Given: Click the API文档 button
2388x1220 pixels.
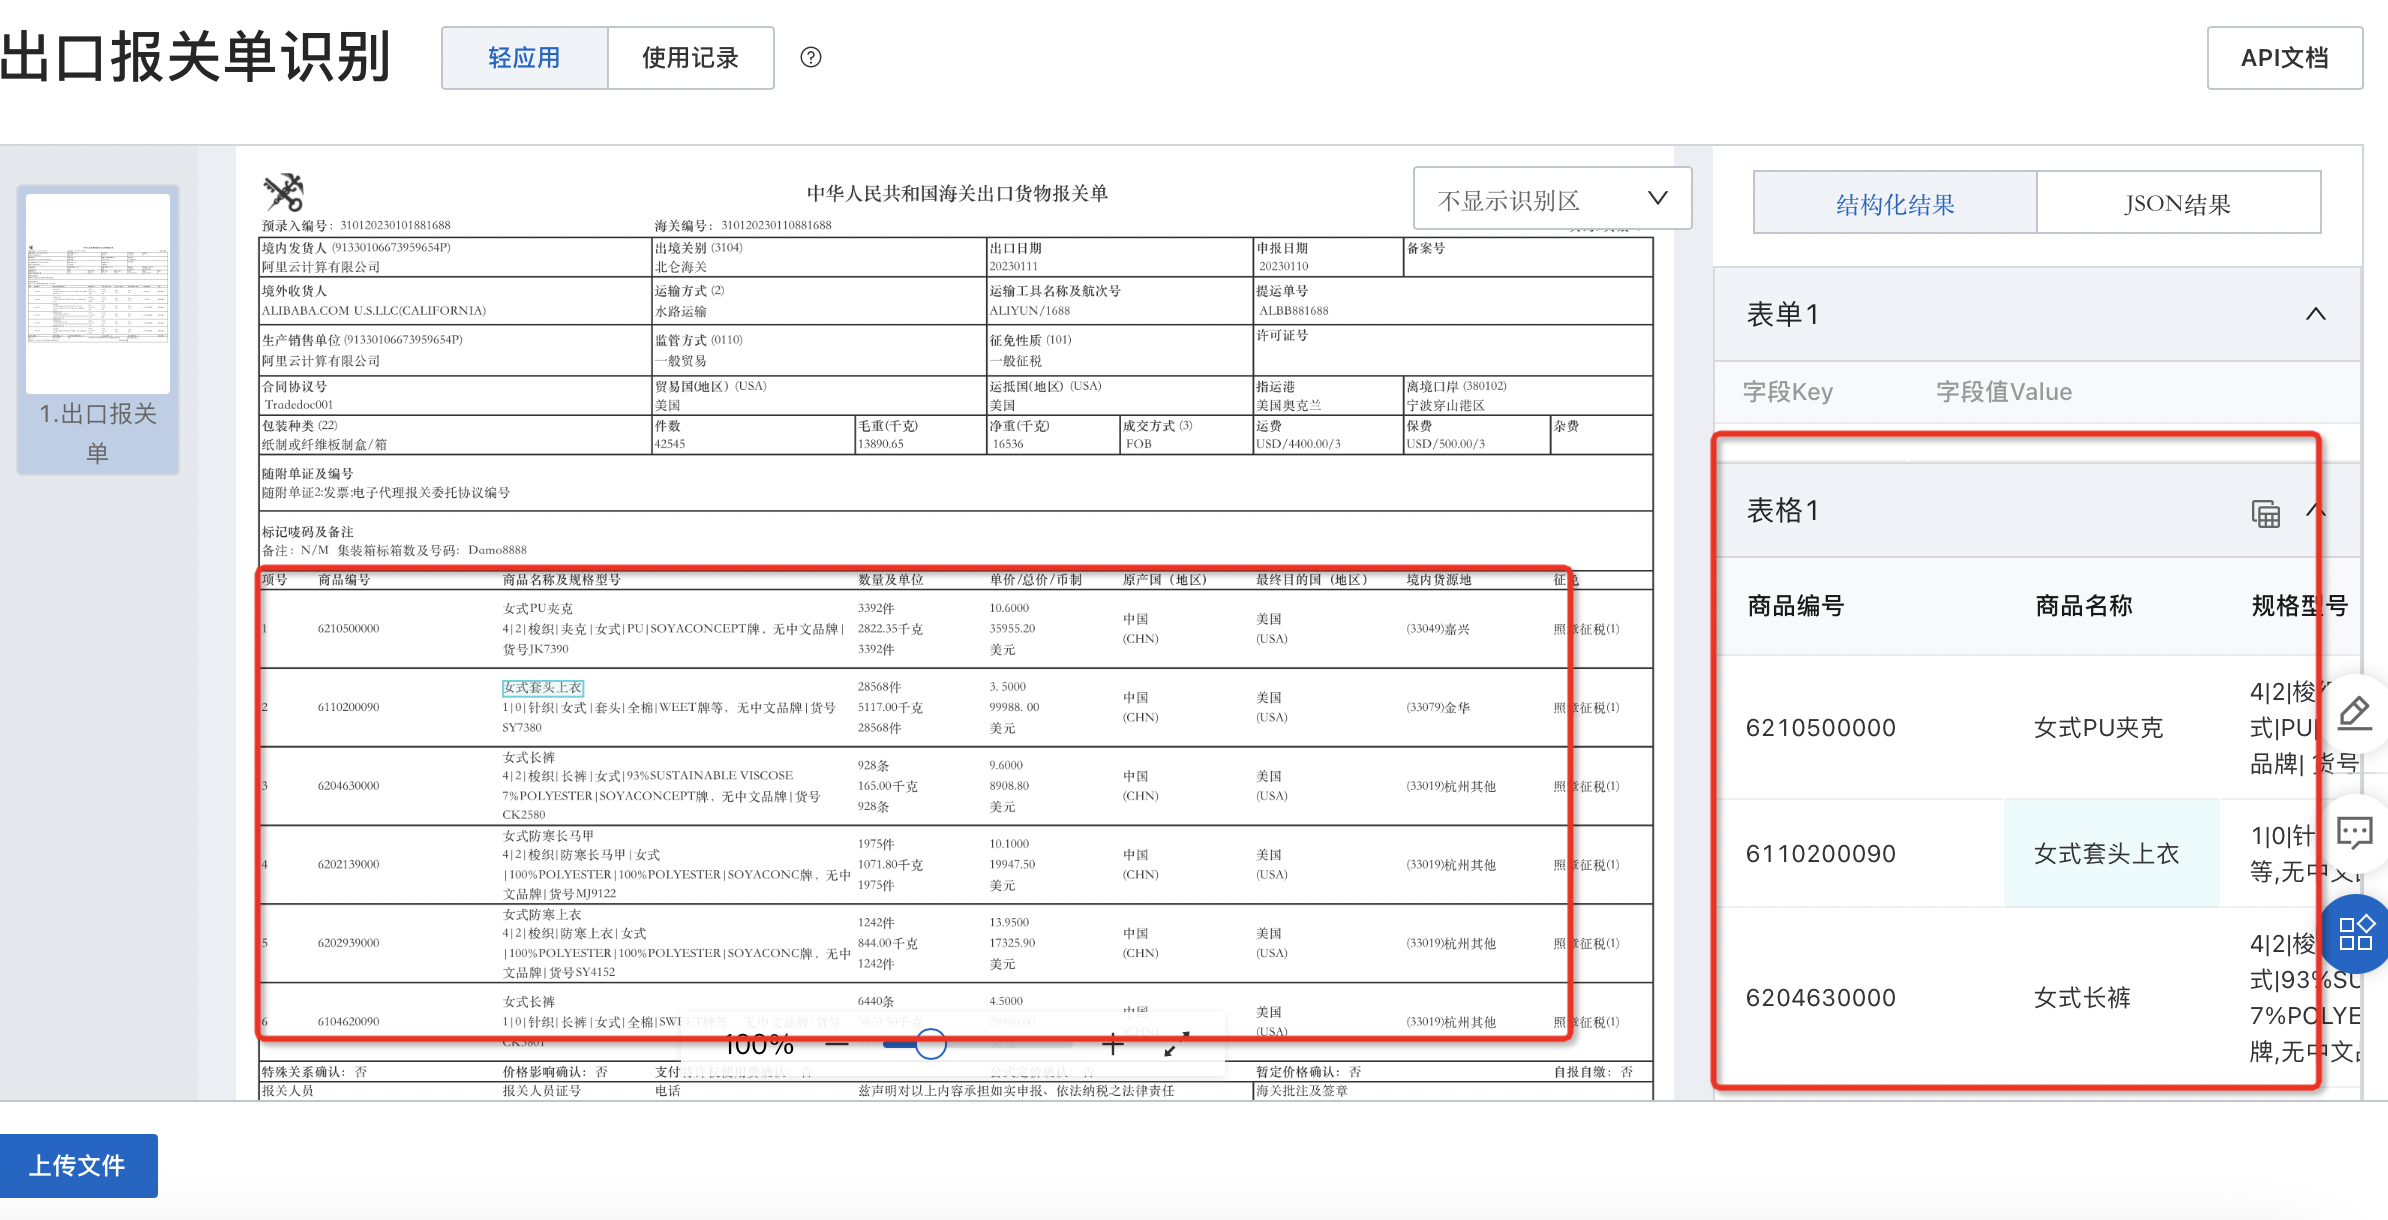Looking at the screenshot, I should (x=2284, y=58).
